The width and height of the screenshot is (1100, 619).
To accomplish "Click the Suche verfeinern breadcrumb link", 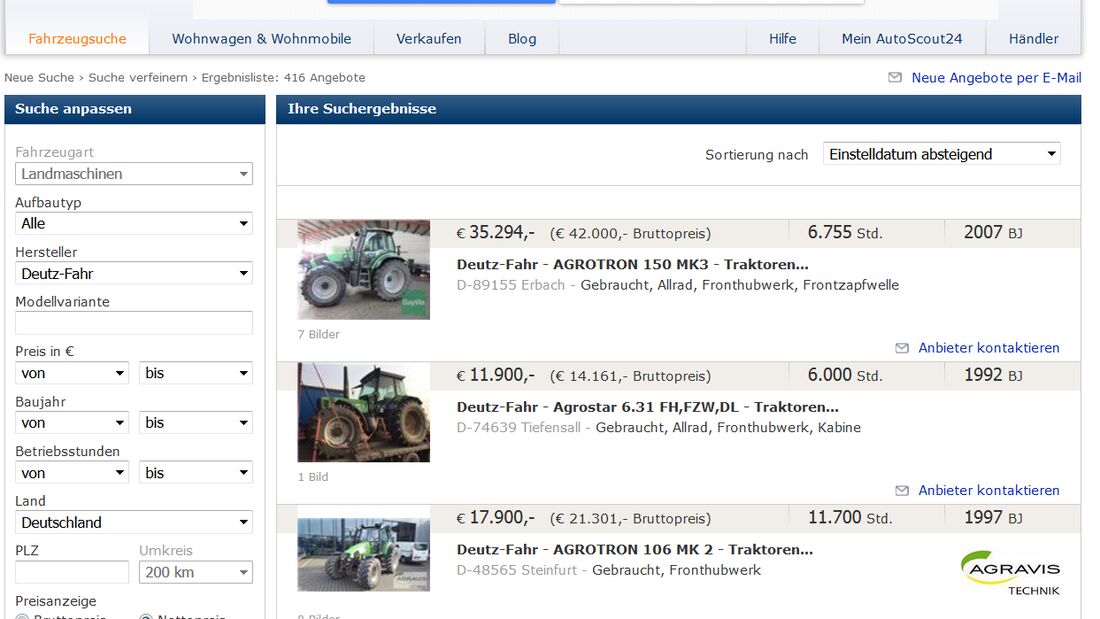I will (138, 77).
